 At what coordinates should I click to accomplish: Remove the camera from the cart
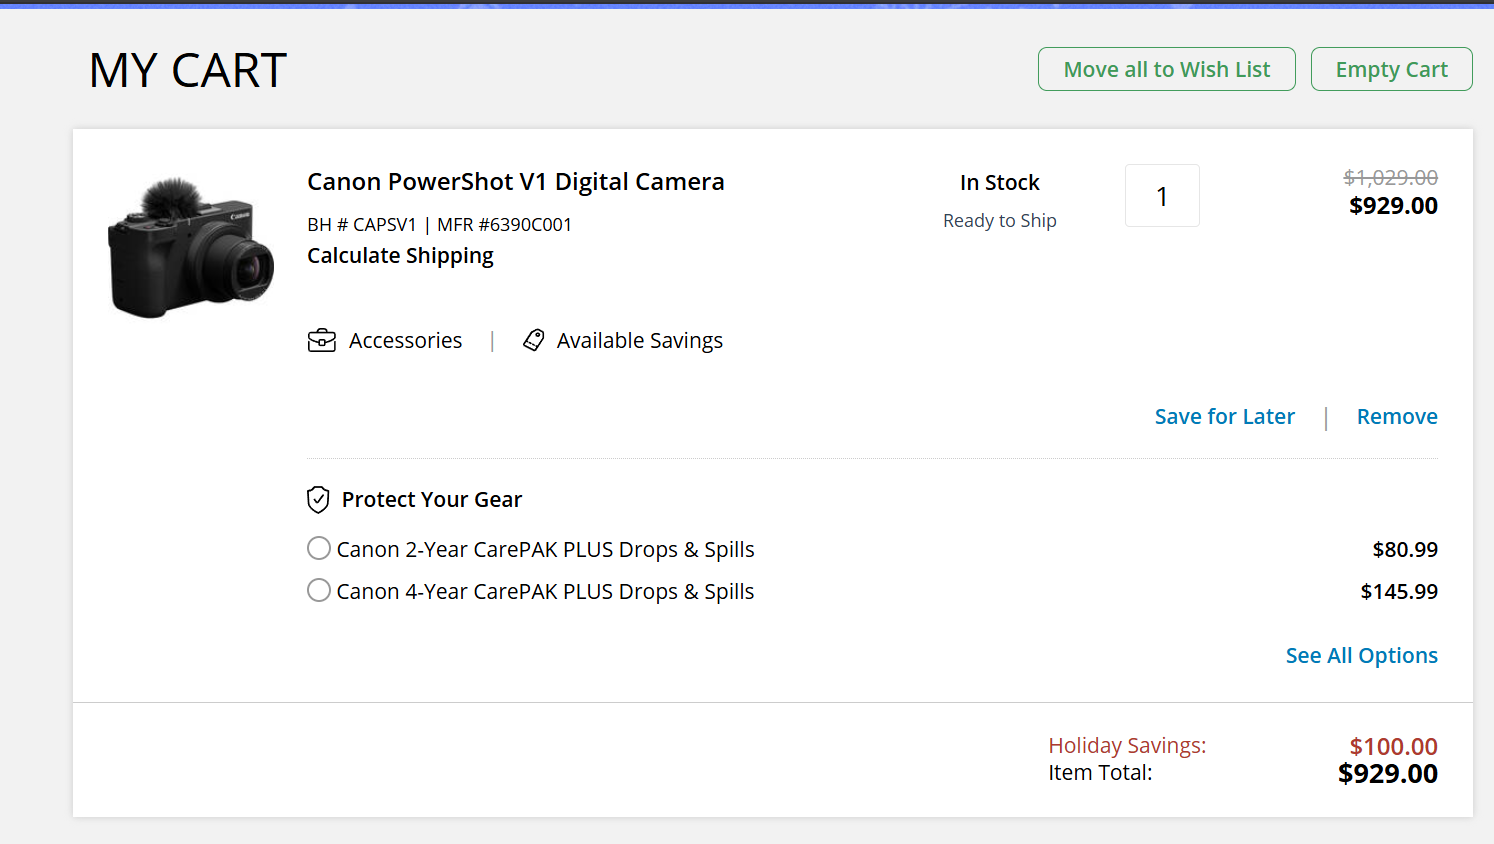tap(1396, 417)
